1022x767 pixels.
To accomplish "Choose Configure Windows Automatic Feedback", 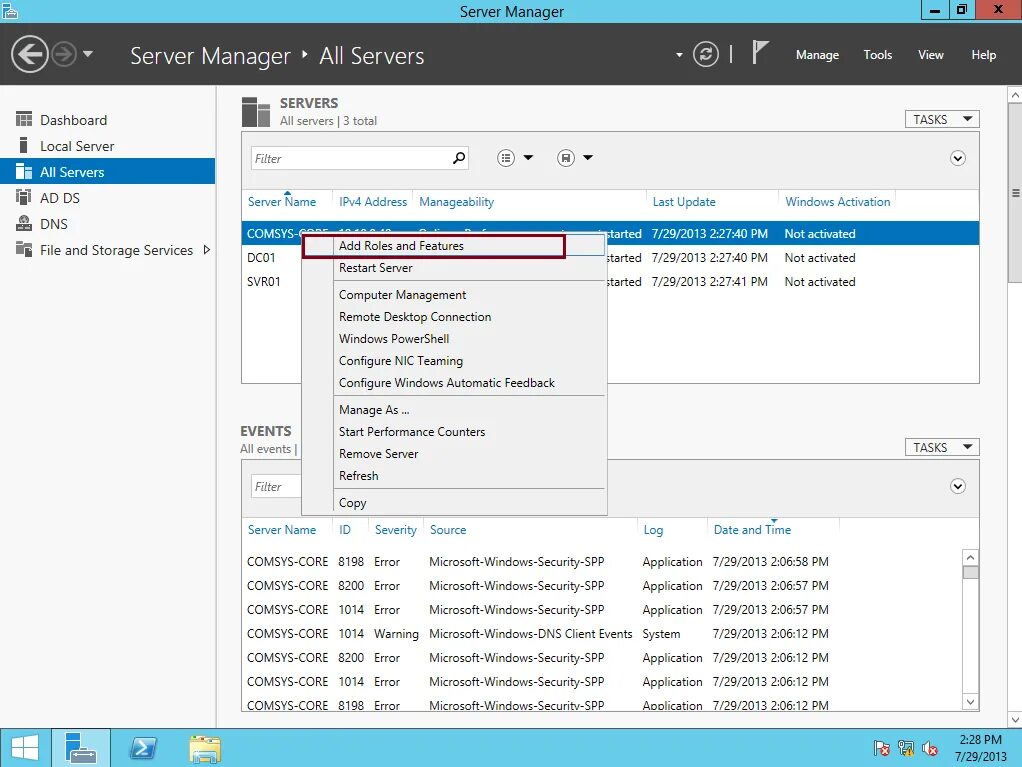I will 454,383.
